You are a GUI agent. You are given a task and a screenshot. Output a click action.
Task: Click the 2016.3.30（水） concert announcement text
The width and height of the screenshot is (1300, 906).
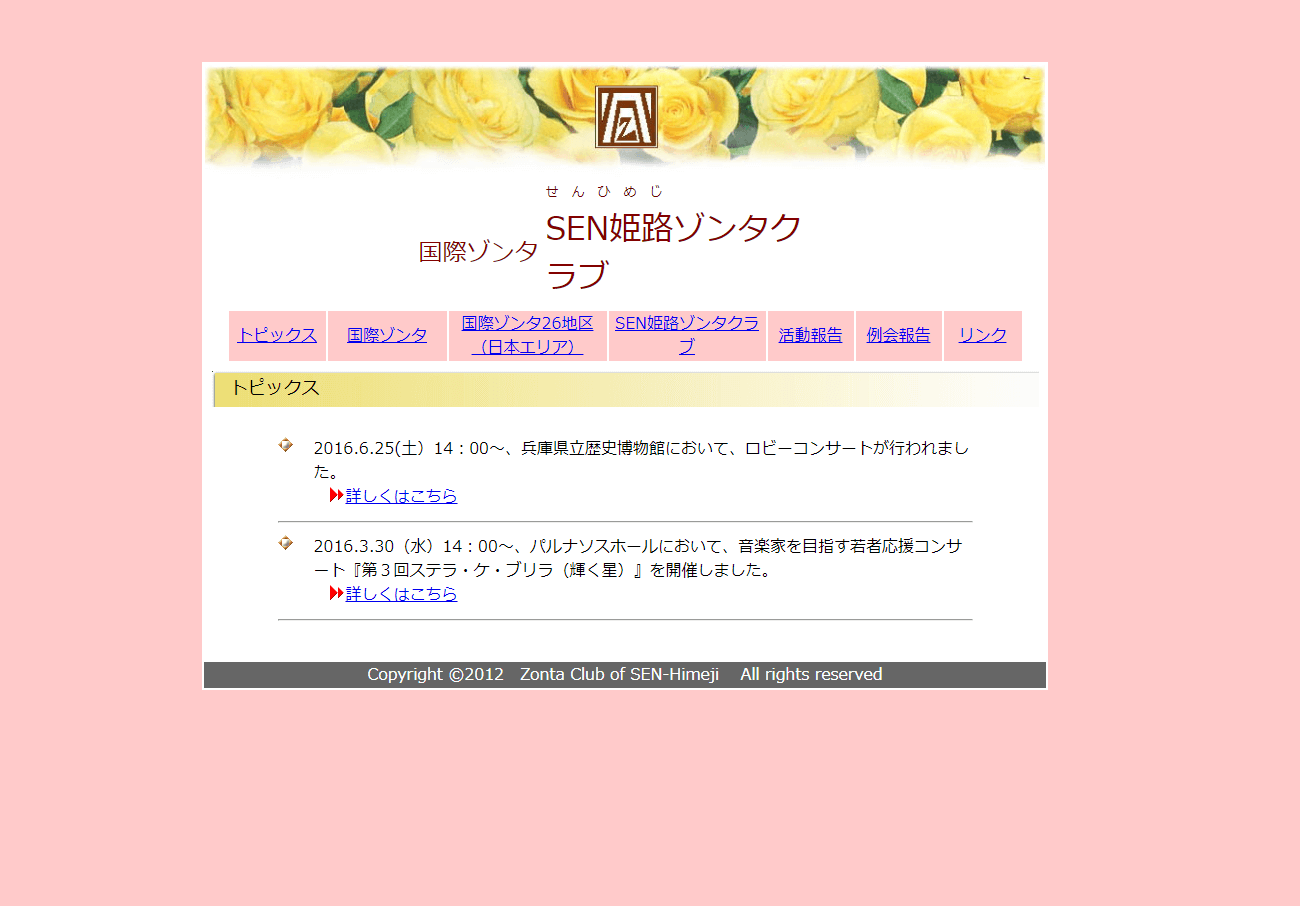tap(638, 558)
